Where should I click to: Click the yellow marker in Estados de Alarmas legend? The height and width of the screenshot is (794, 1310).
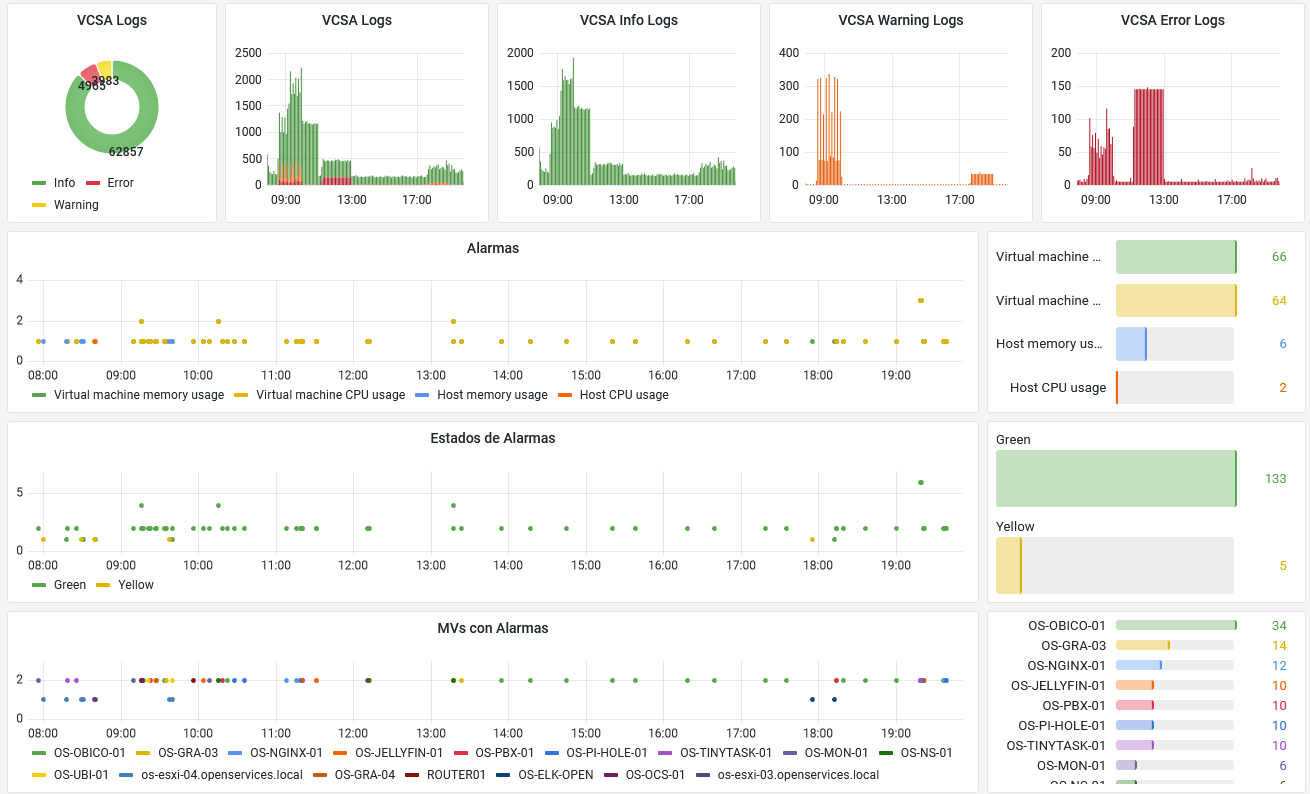click(x=103, y=585)
